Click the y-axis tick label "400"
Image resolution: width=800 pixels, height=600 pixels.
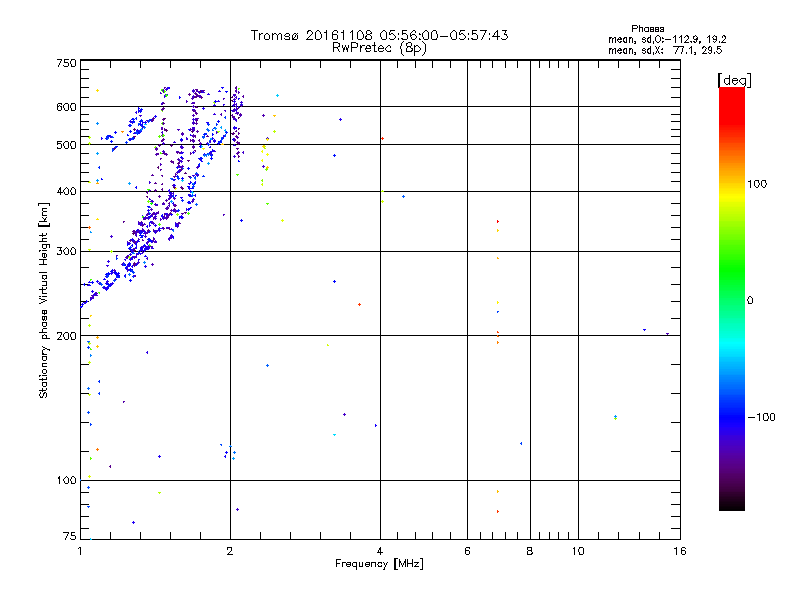[x=66, y=191]
